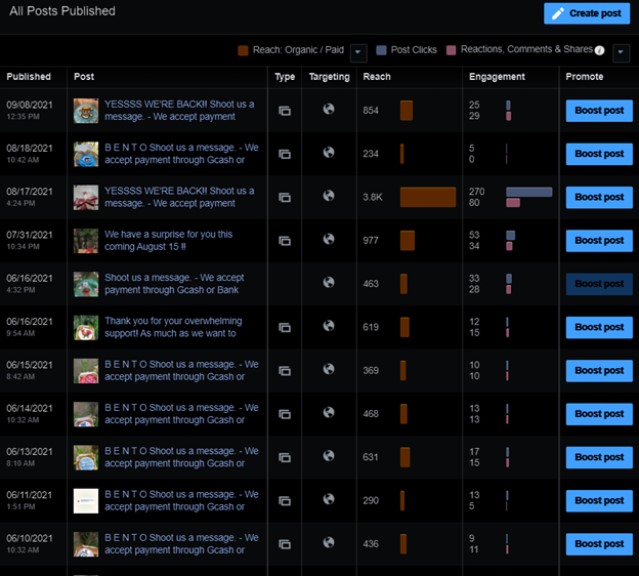Click the thumbnail of the 08/17/2021 post
Screen dimensions: 639x576
86,197
